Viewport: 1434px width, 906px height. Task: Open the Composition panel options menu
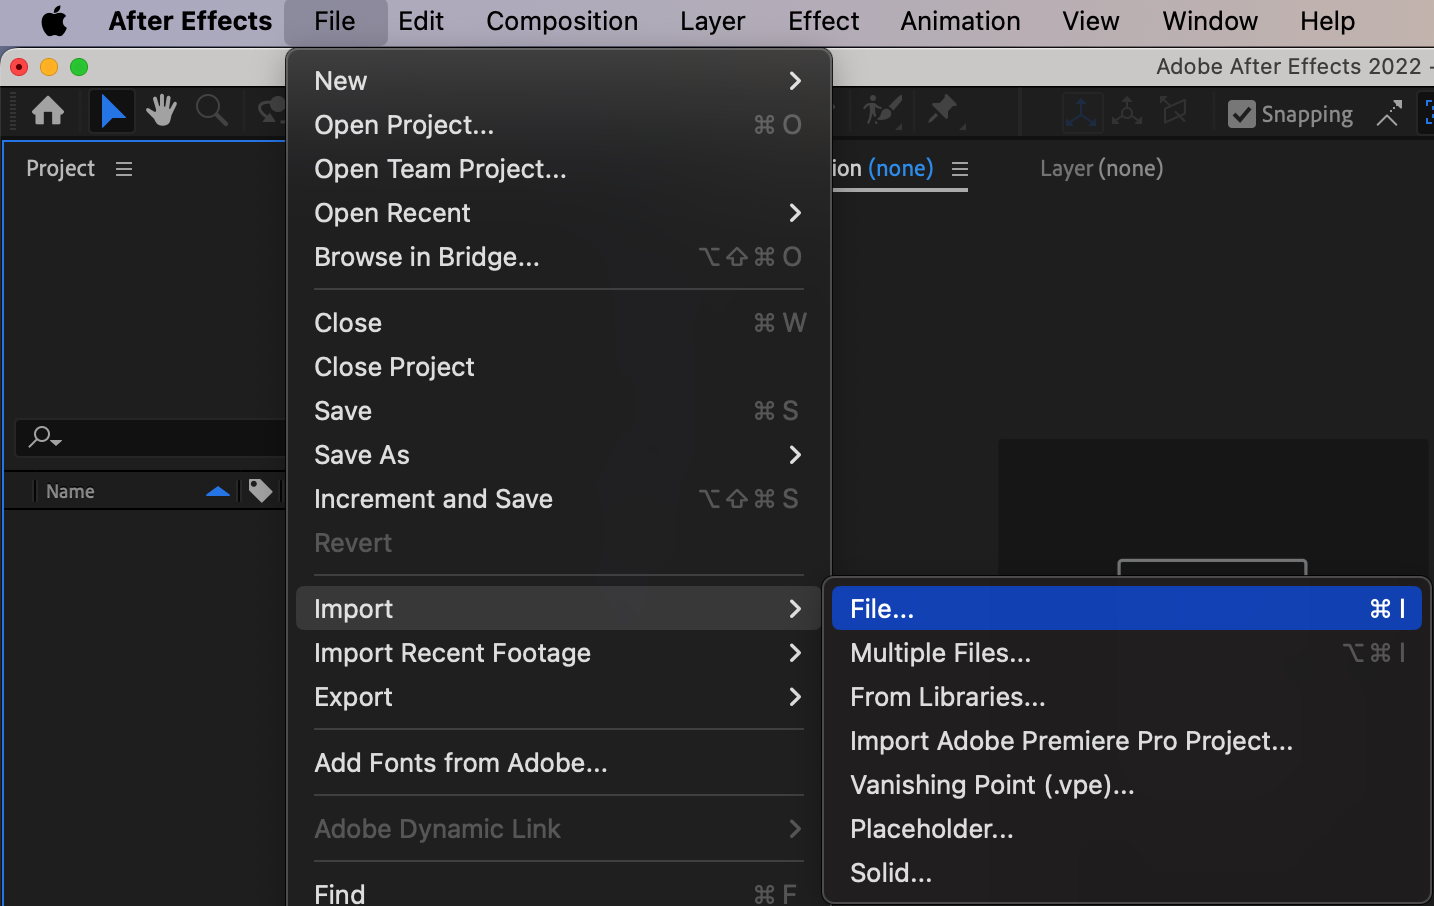click(960, 169)
